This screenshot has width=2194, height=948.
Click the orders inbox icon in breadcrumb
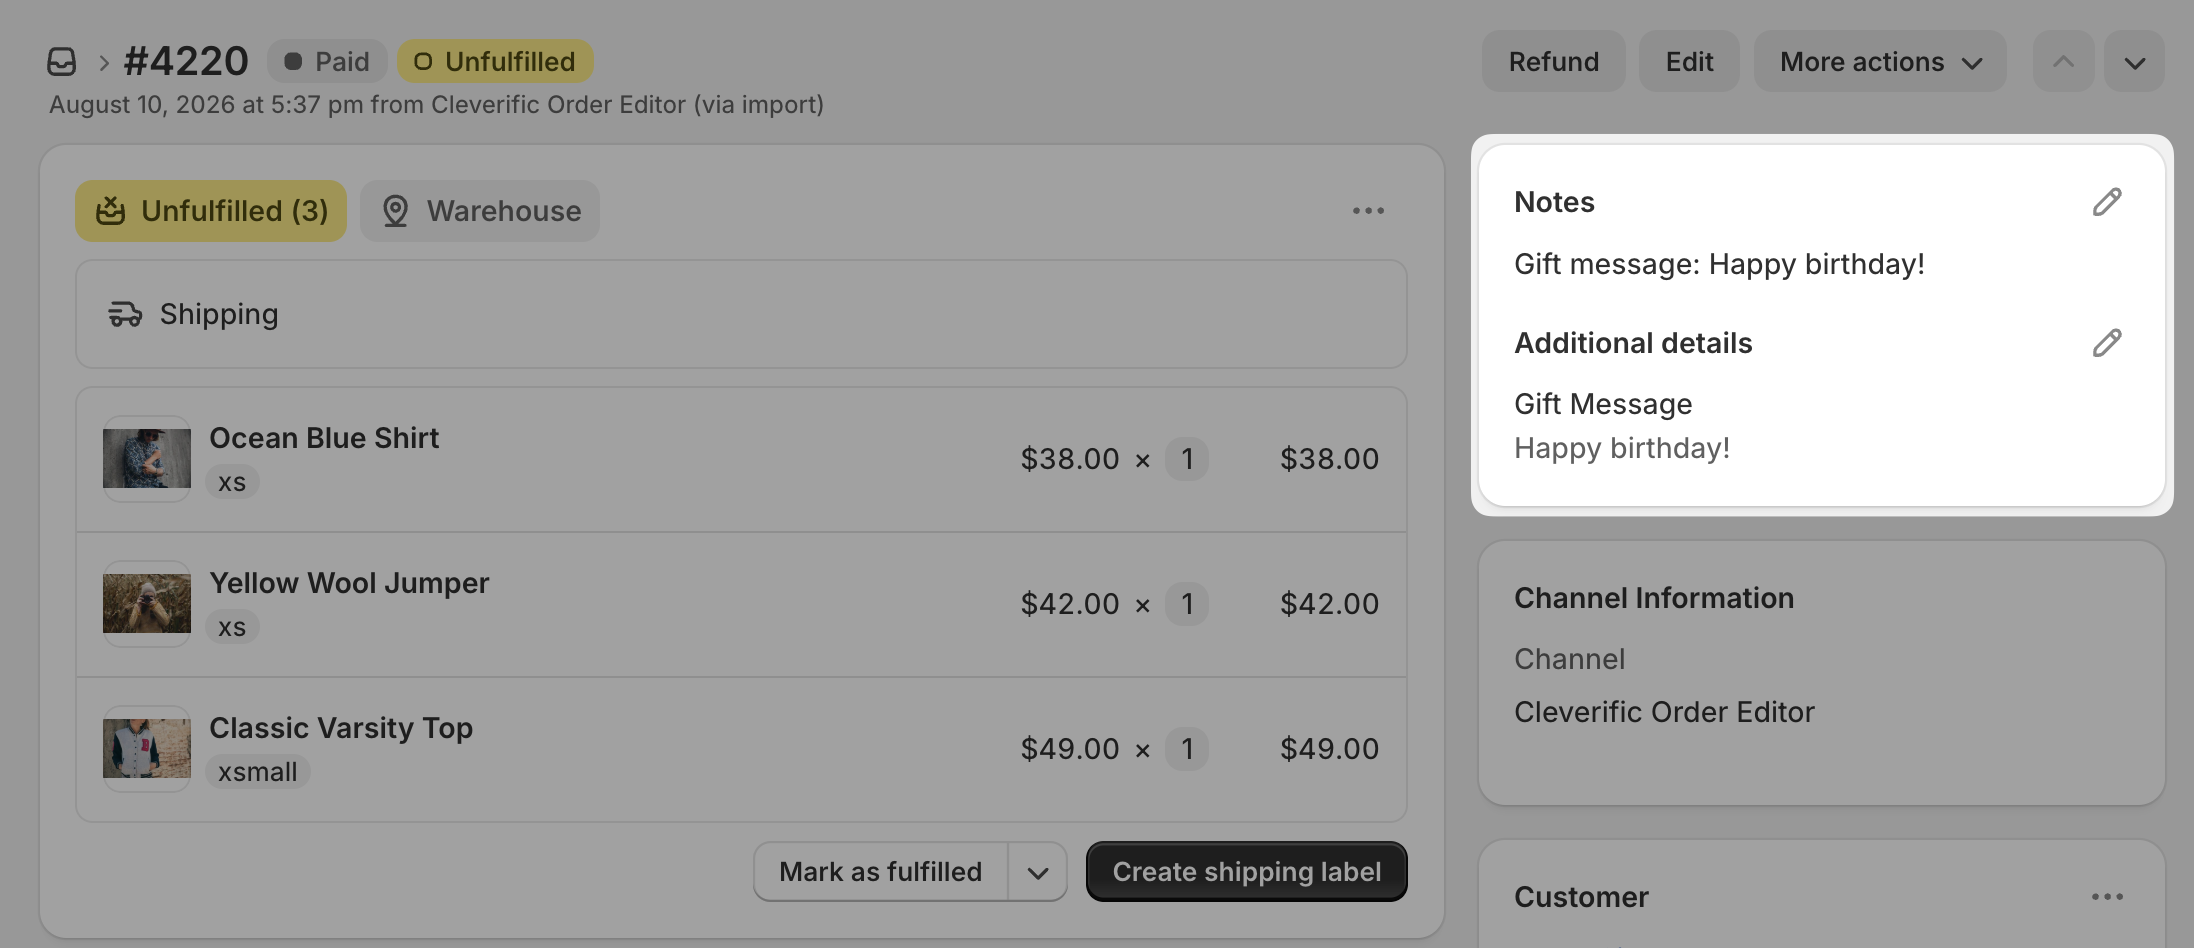click(x=62, y=62)
